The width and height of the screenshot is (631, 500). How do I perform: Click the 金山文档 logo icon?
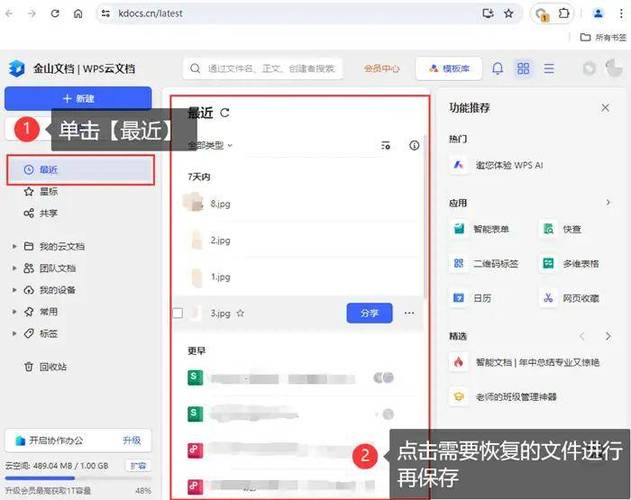pyautogui.click(x=17, y=68)
